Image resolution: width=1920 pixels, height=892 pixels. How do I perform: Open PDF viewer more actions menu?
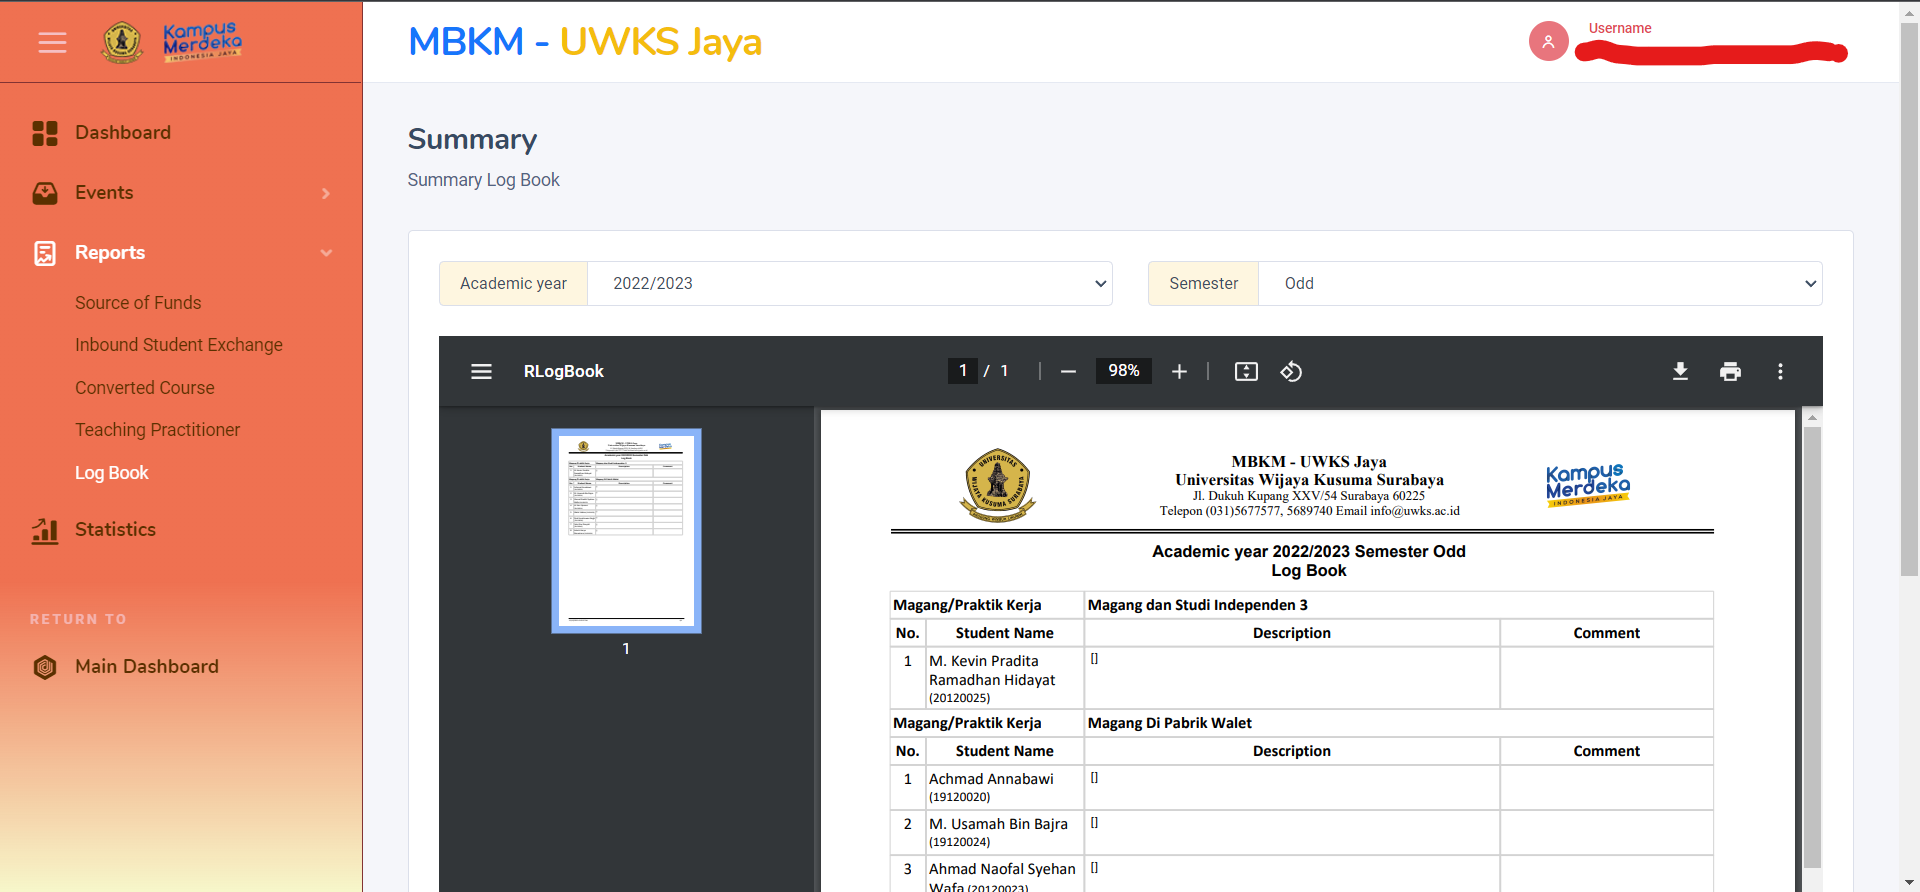1780,371
